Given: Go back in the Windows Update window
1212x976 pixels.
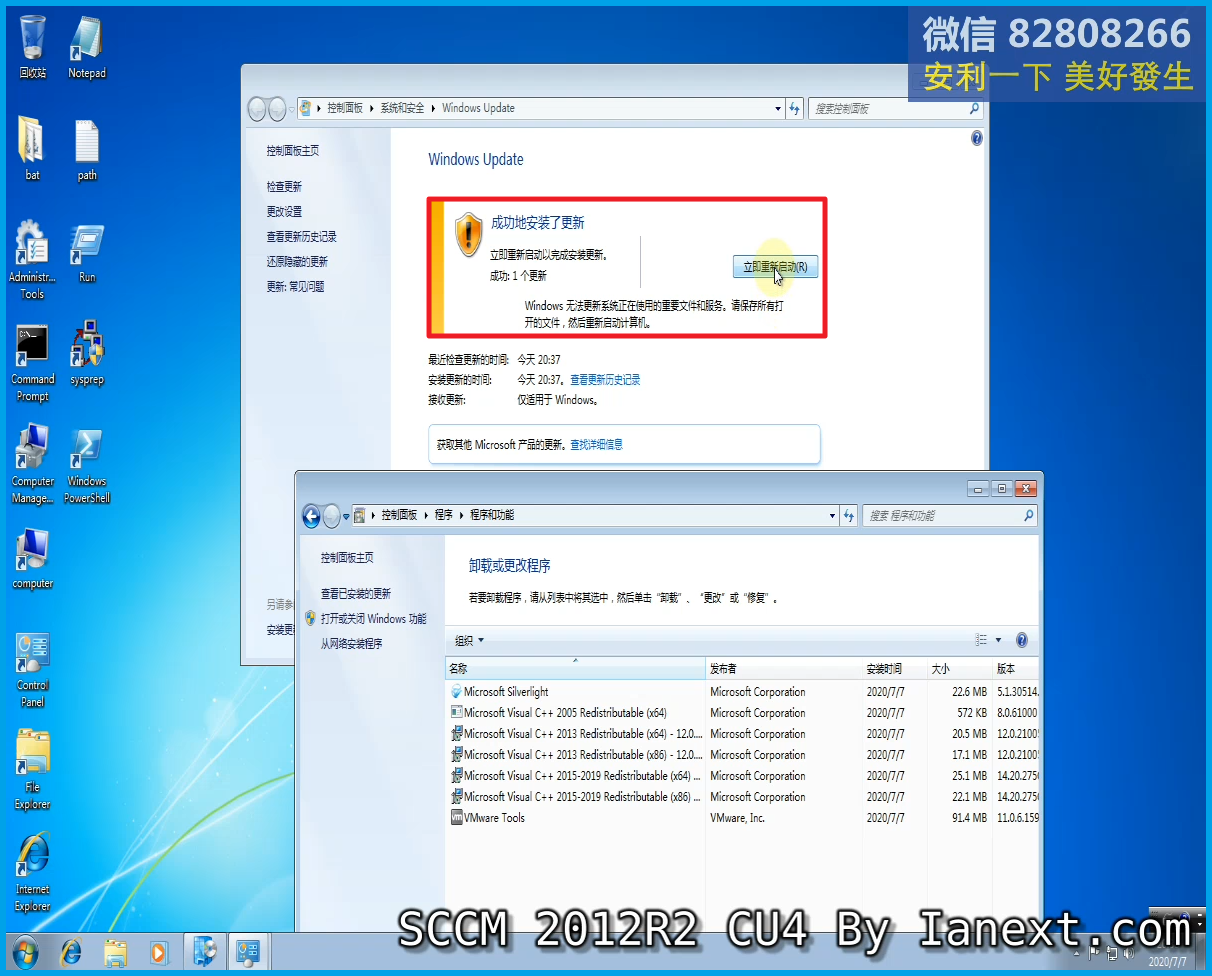Looking at the screenshot, I should 257,108.
